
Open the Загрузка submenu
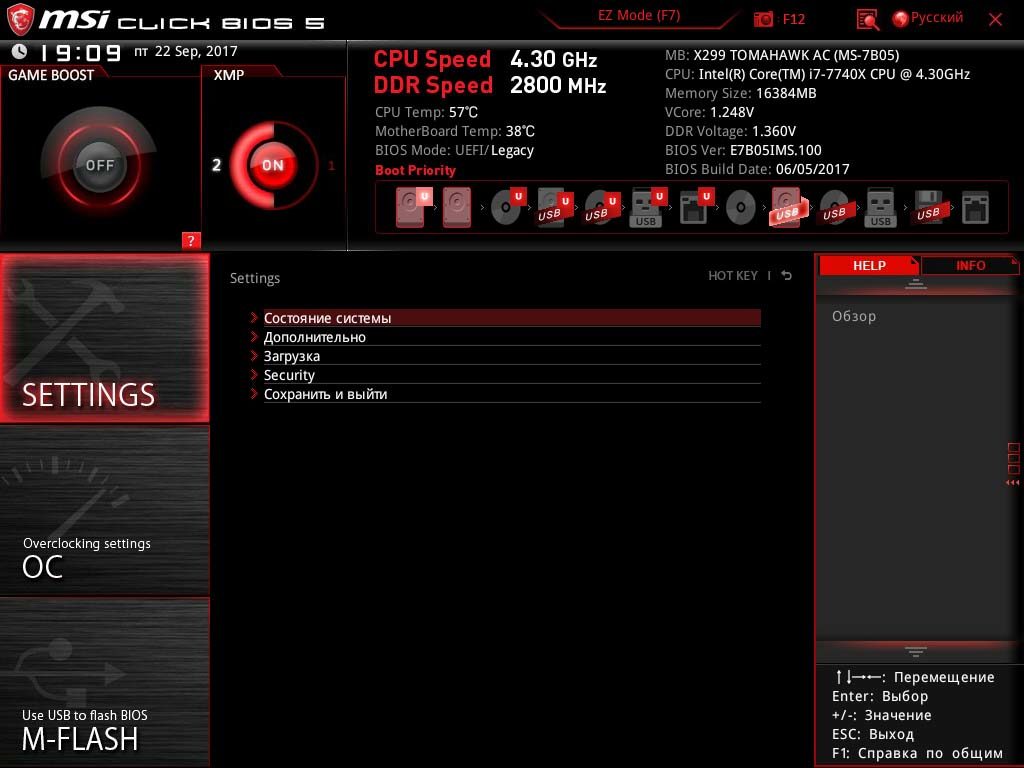512,356
